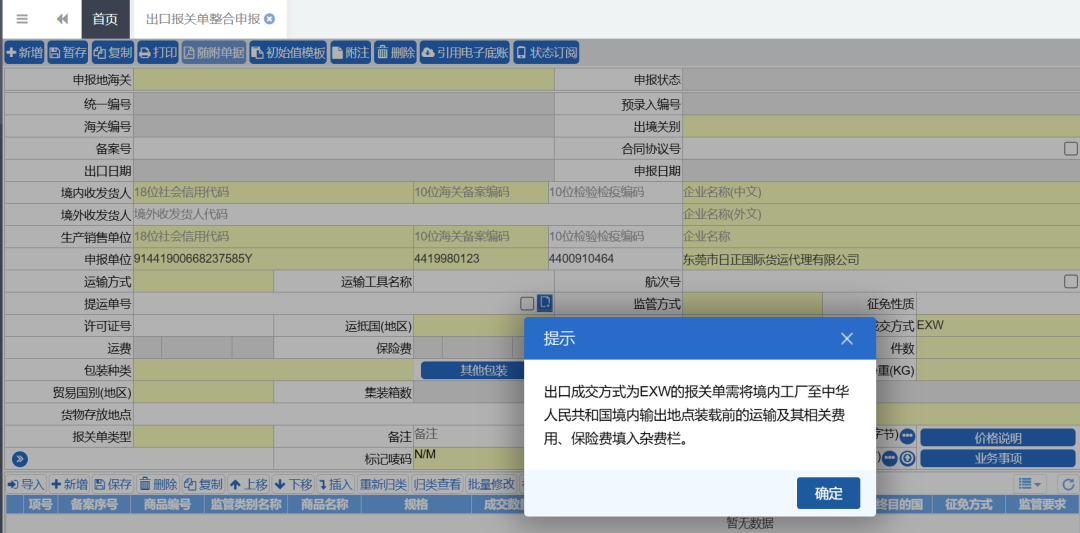
Task: Click the 新增 button in top toolbar
Action: tap(24, 53)
